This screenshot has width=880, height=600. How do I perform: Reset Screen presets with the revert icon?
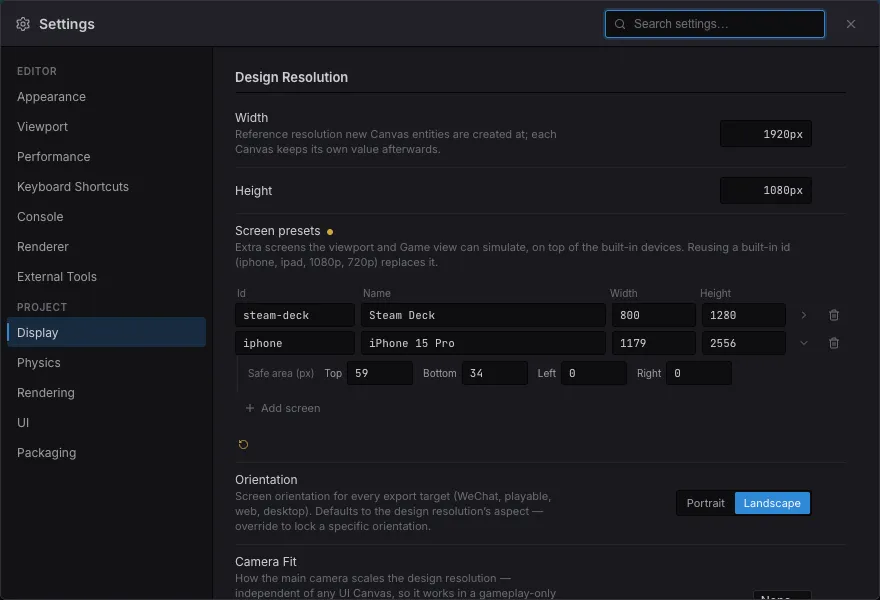243,445
